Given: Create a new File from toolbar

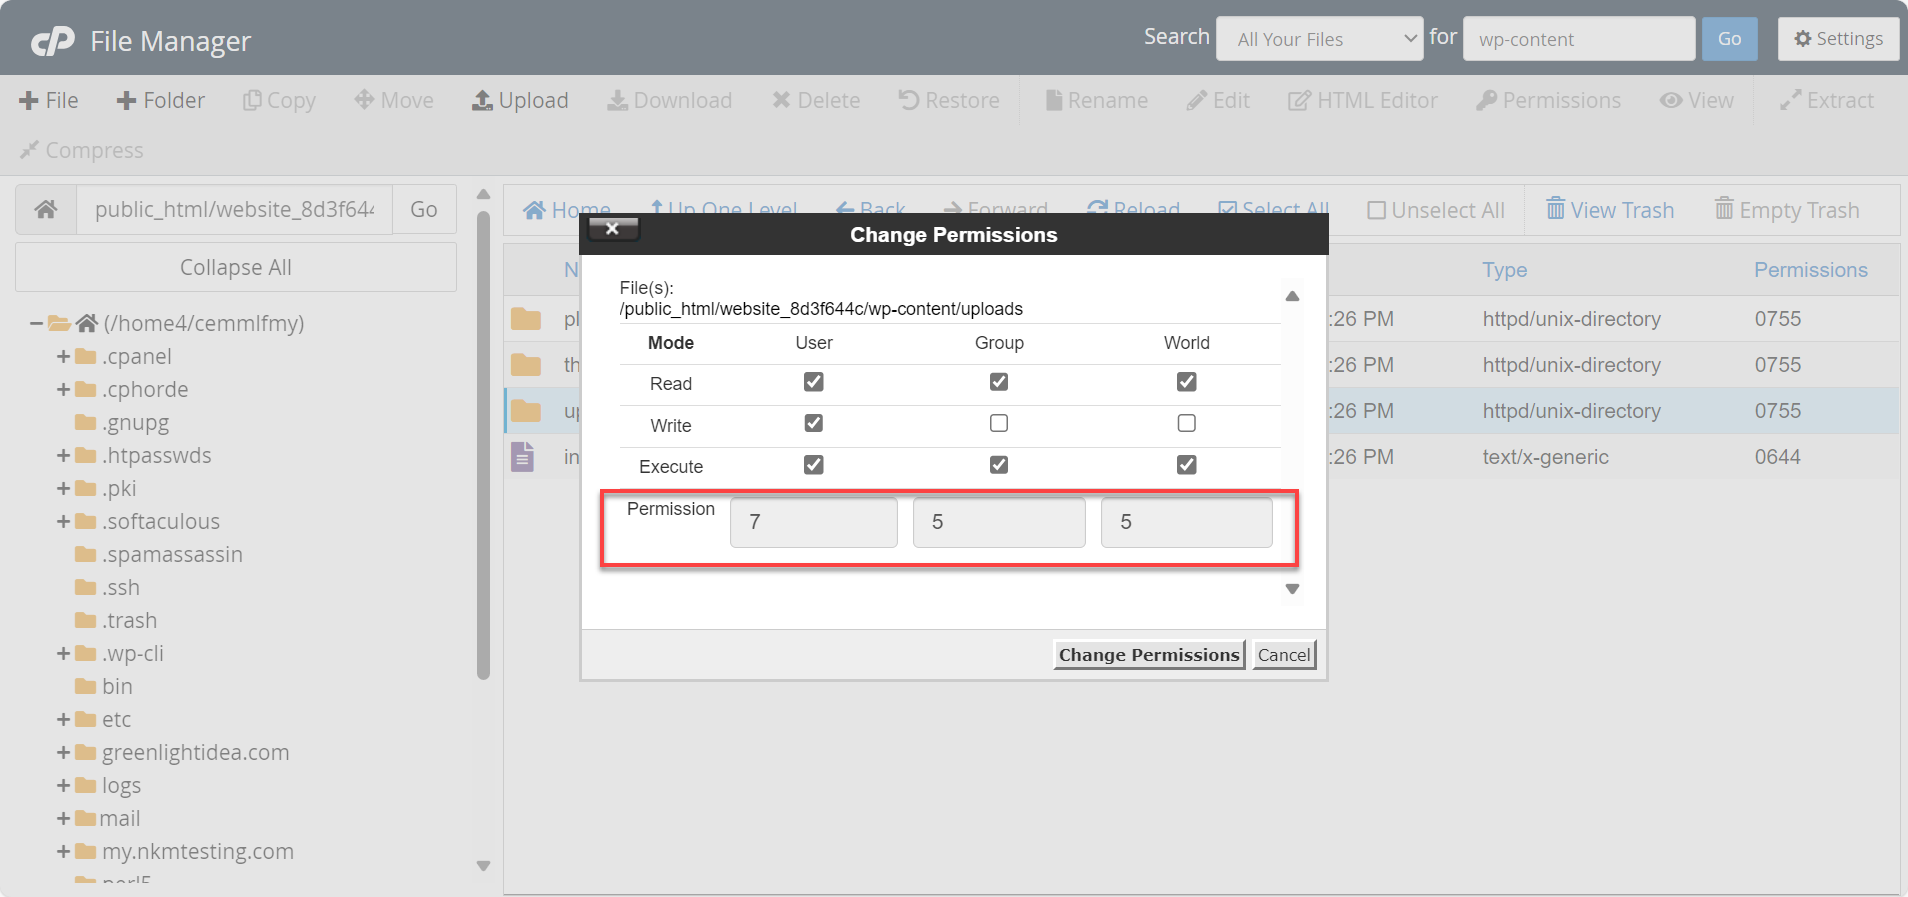Looking at the screenshot, I should (x=48, y=101).
